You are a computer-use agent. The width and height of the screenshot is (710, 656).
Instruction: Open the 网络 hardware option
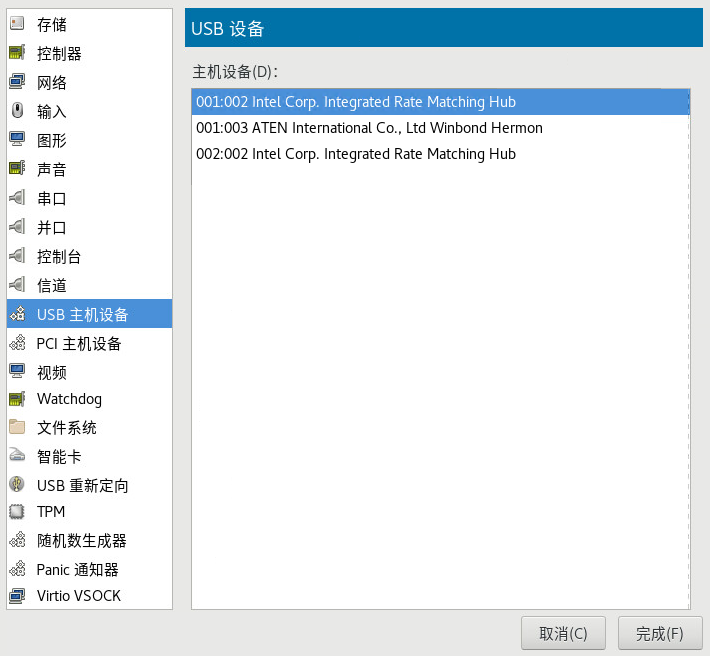tap(90, 82)
